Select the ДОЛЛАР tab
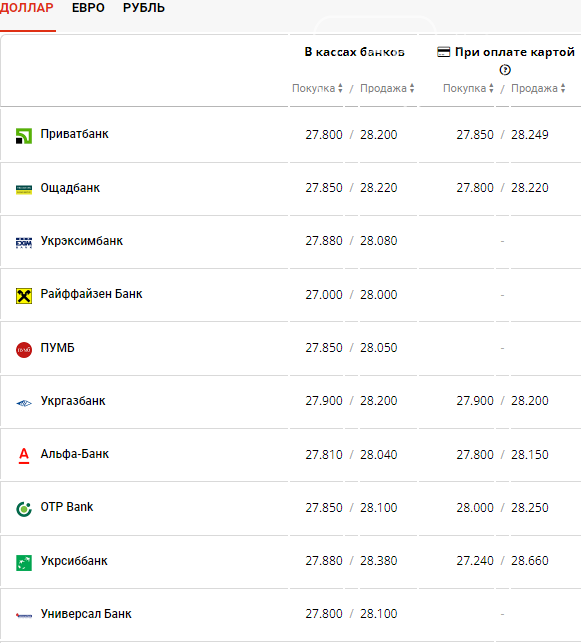This screenshot has width=581, height=643. click(x=27, y=8)
